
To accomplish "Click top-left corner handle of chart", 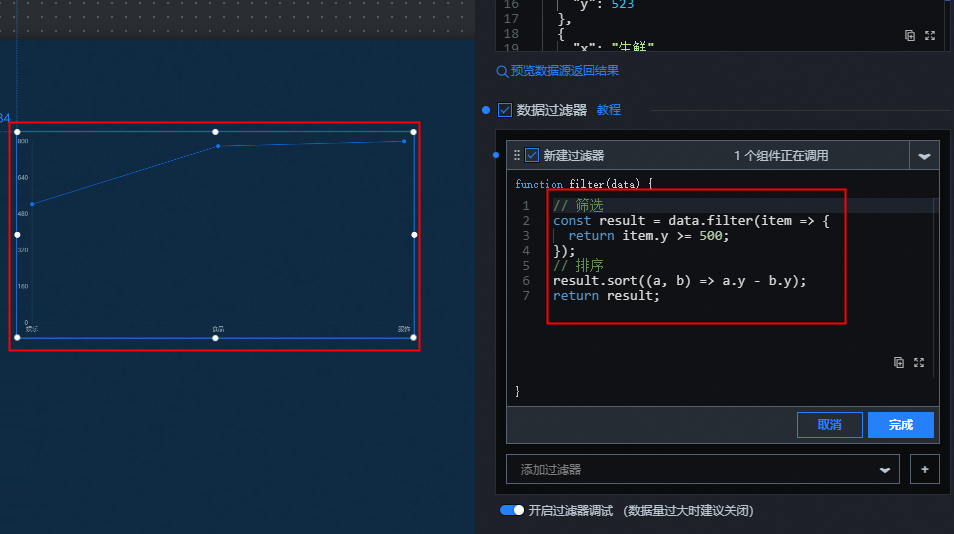I will tap(17, 132).
